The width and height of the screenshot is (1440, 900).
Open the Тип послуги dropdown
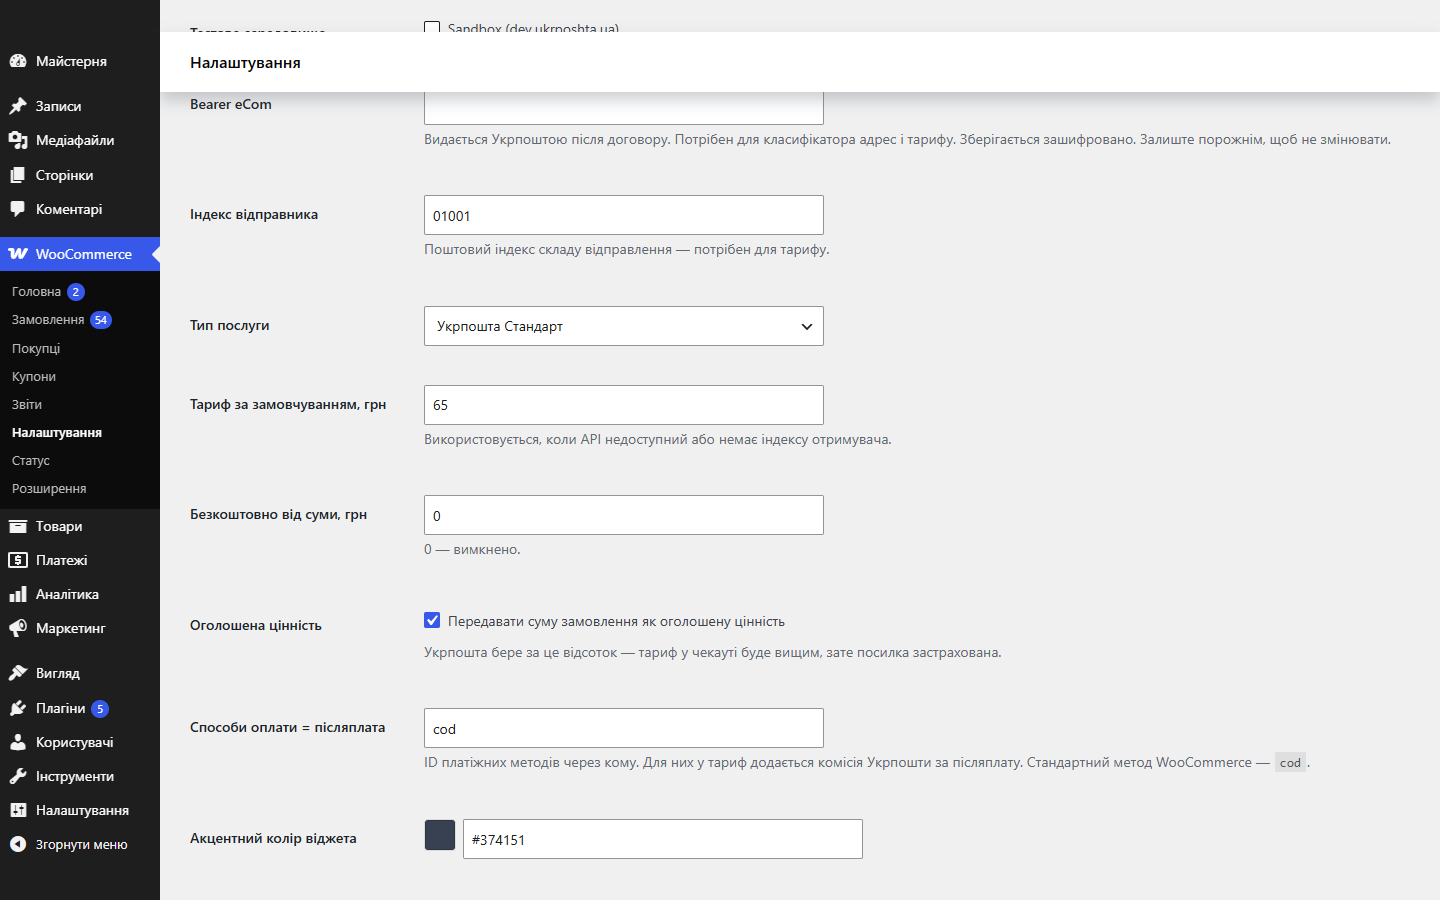click(x=624, y=326)
